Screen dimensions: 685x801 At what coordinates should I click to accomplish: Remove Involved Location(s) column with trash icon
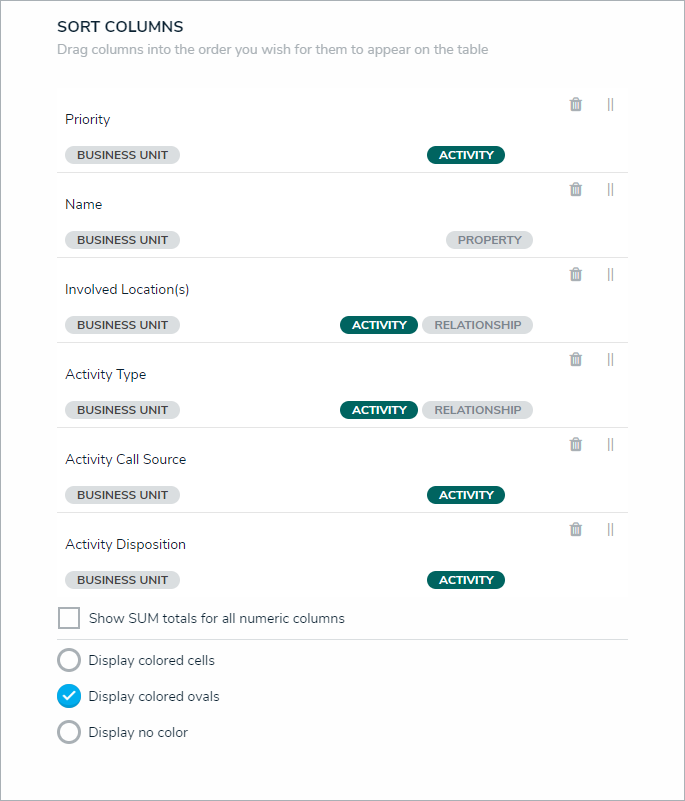point(576,274)
